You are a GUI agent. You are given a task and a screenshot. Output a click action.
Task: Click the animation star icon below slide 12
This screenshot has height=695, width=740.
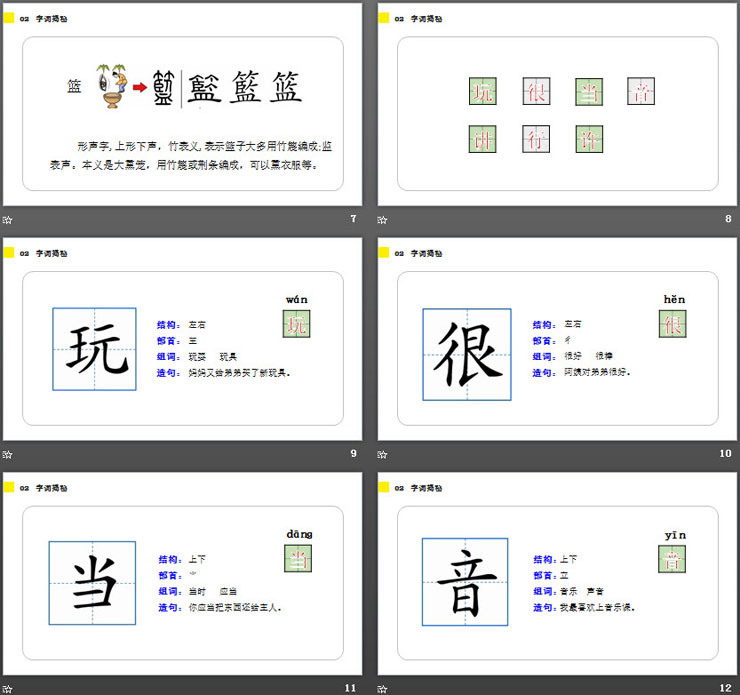pos(383,689)
